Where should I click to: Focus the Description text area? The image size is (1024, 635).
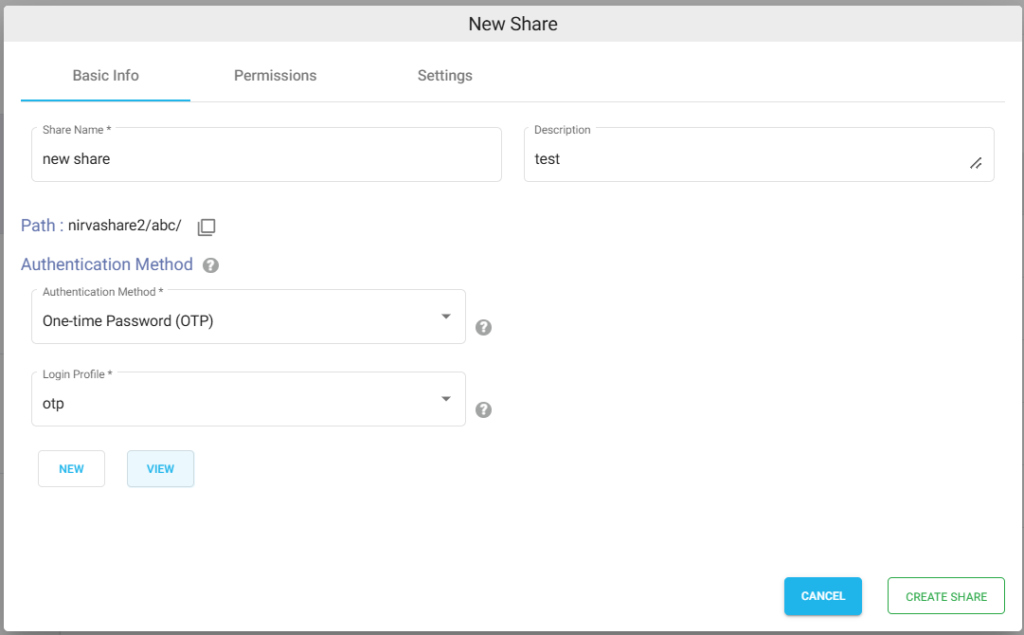(759, 155)
